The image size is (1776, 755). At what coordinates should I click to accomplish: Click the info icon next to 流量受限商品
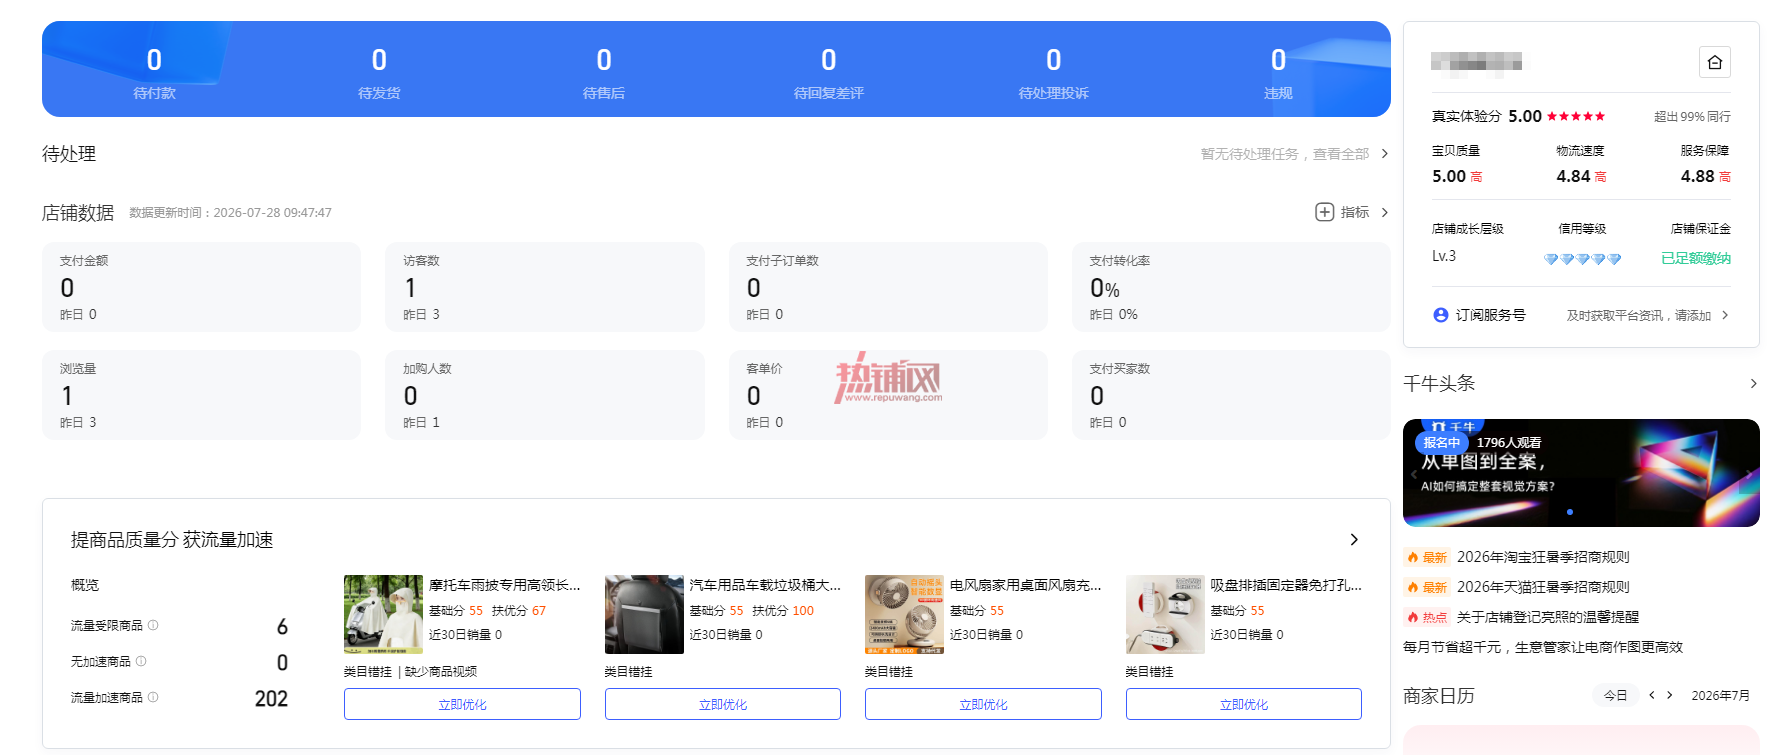coord(153,625)
